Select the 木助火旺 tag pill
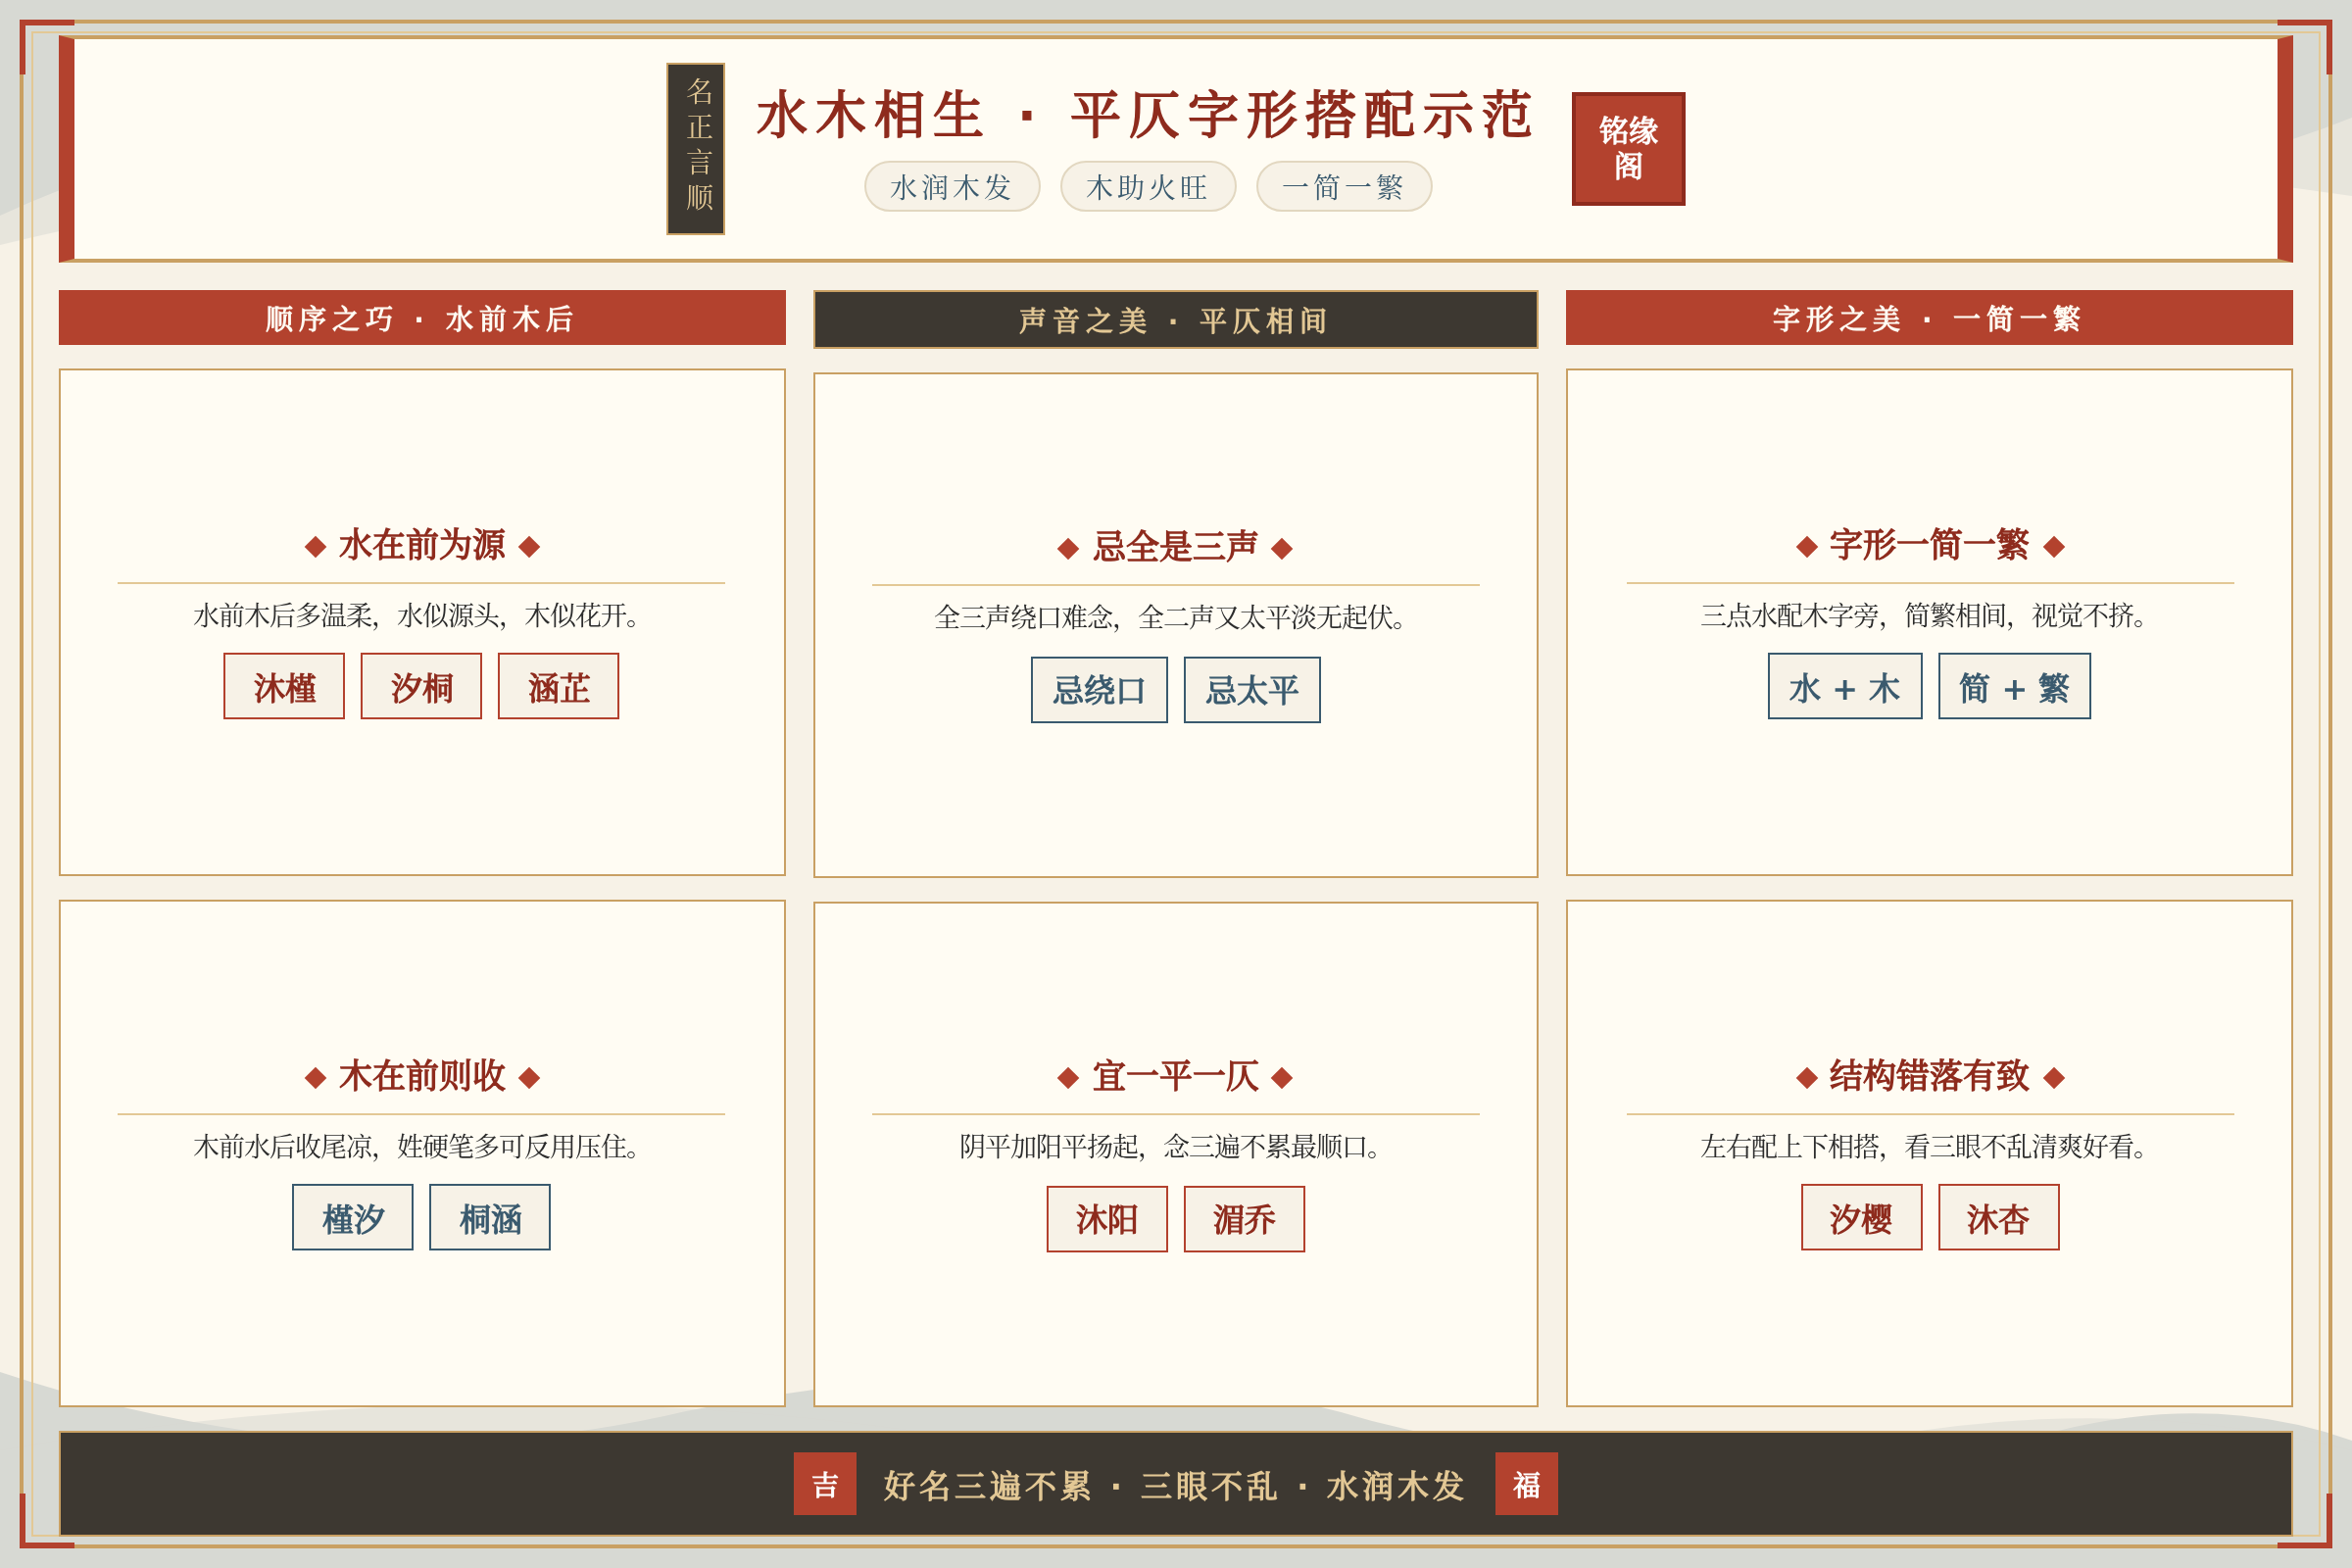This screenshot has height=1568, width=2352. [x=1148, y=186]
